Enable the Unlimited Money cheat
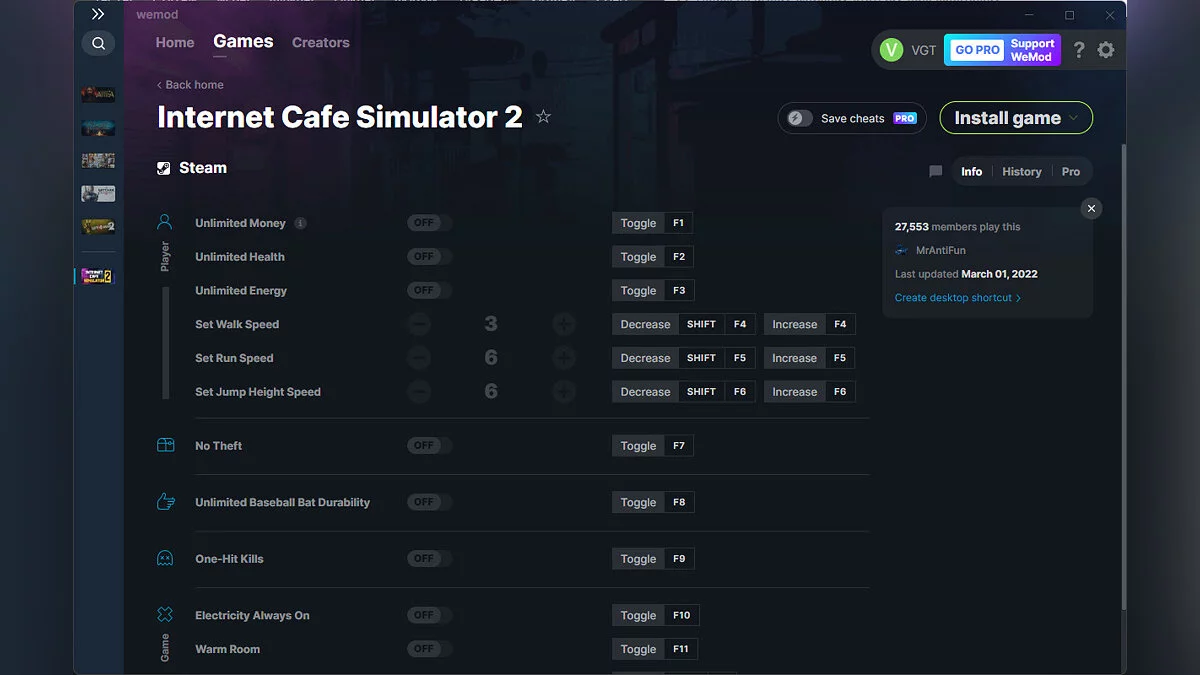Screen dimensions: 1200x675 pyautogui.click(x=428, y=222)
